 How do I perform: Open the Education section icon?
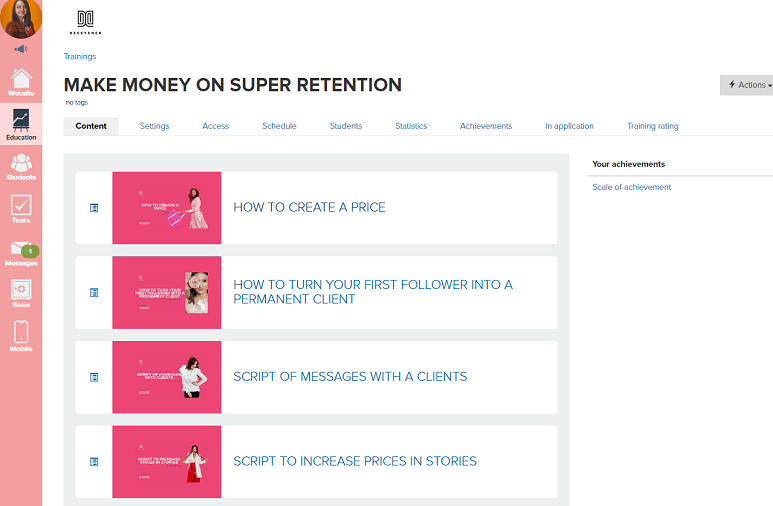coord(21,124)
